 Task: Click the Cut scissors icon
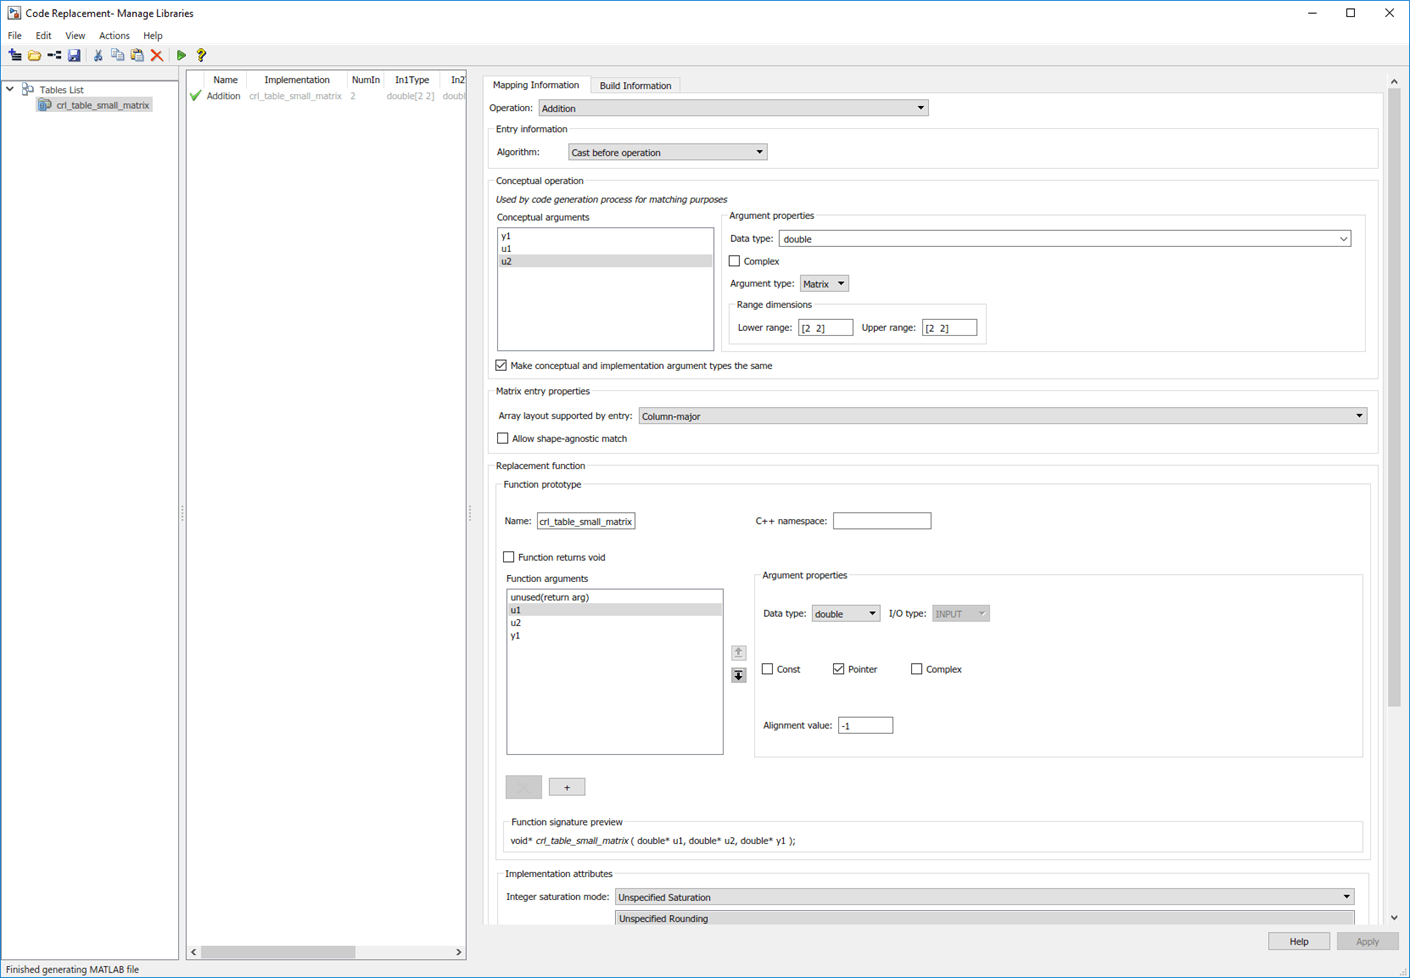pyautogui.click(x=98, y=56)
